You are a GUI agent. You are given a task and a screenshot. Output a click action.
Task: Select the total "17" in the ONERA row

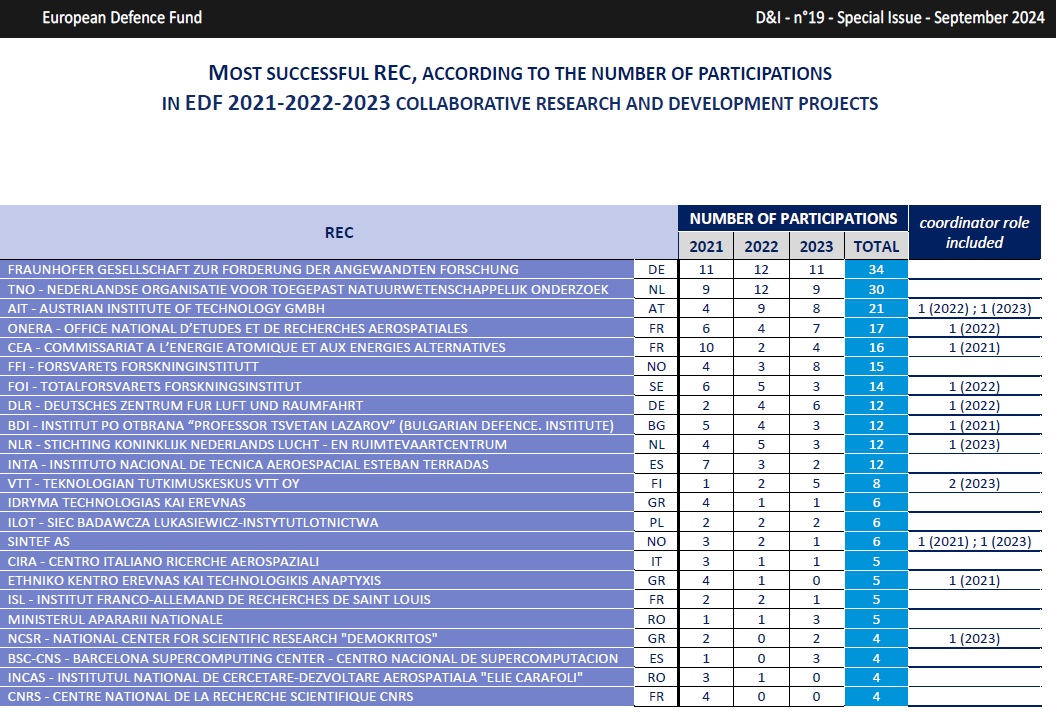pyautogui.click(x=876, y=329)
